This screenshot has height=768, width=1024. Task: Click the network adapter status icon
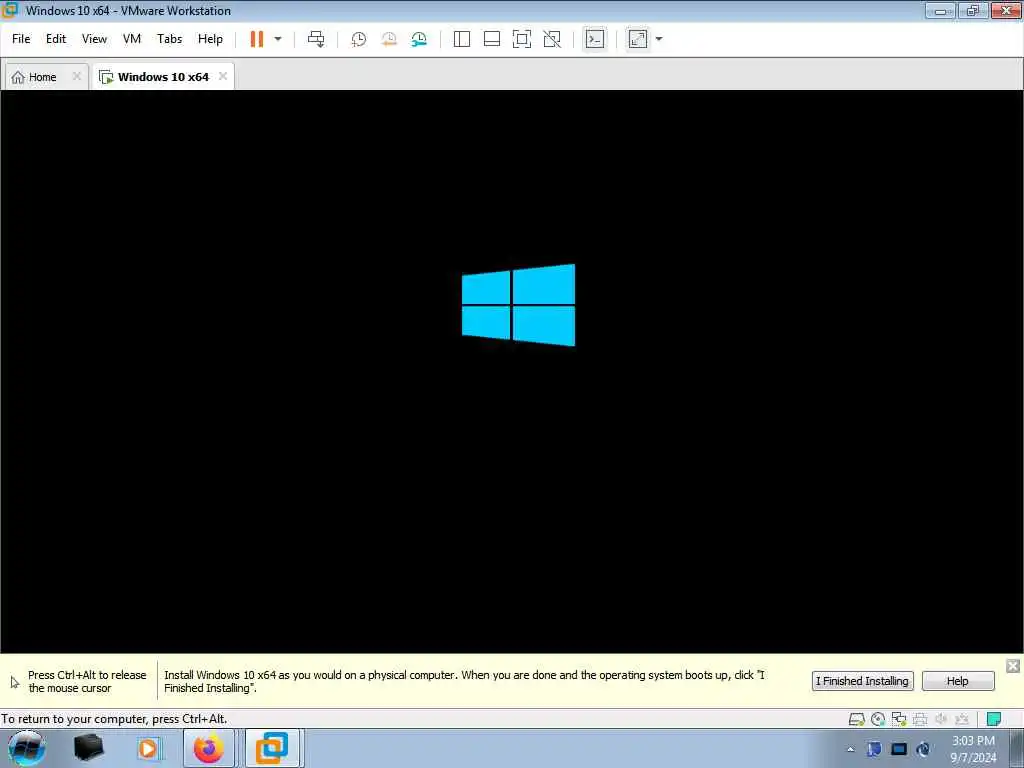(x=899, y=720)
